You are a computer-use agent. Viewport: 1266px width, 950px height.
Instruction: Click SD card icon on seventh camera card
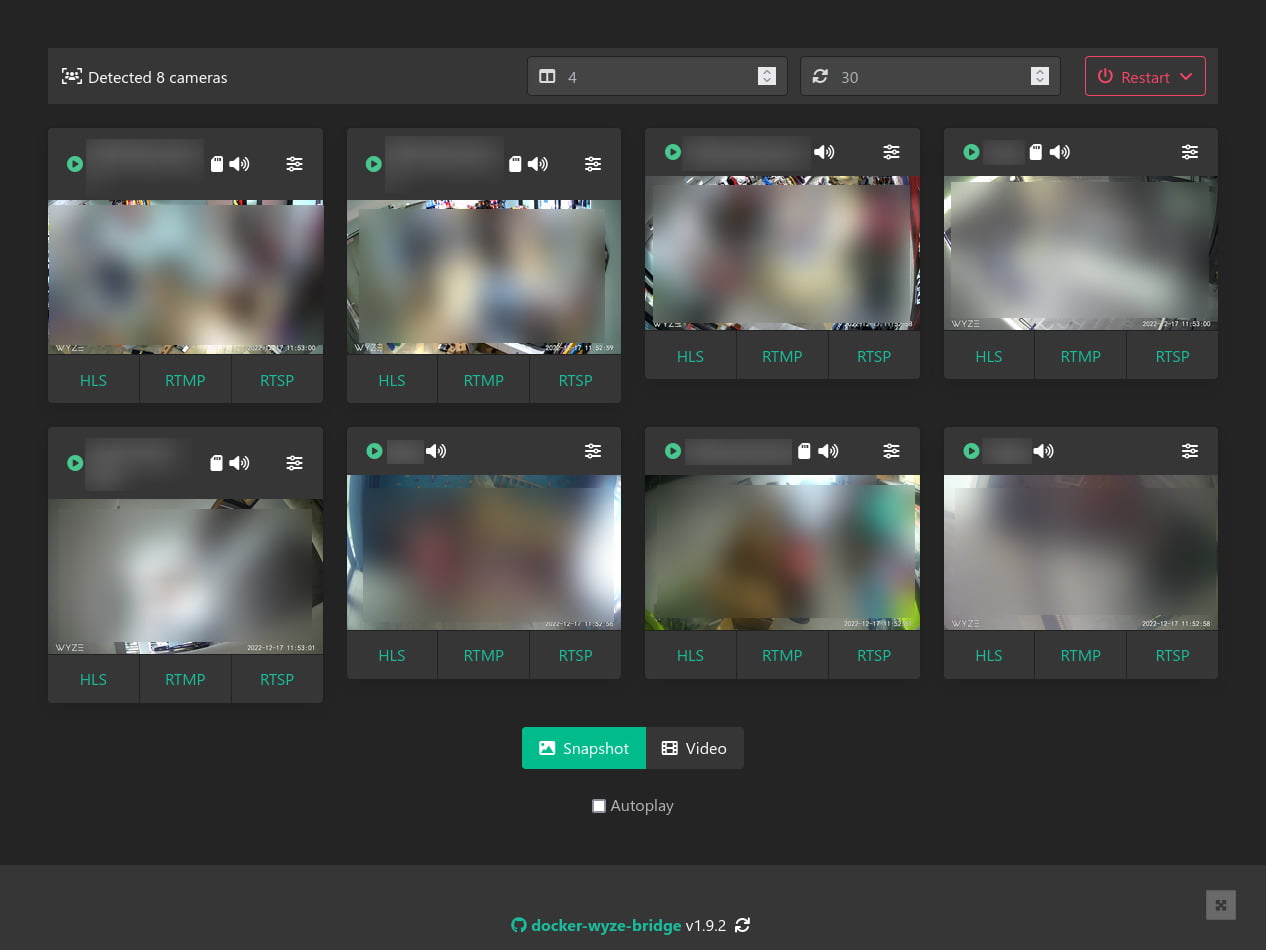coord(804,451)
